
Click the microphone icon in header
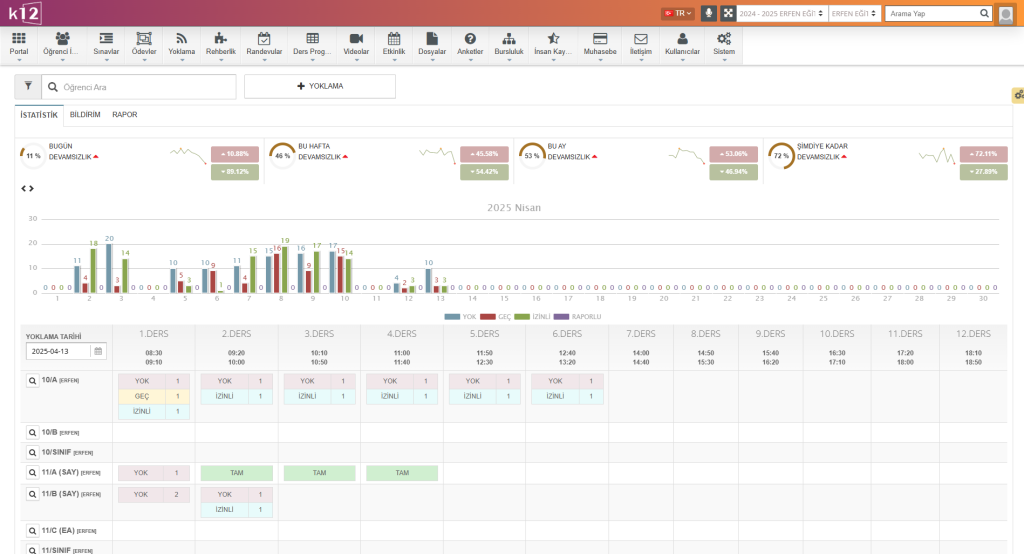(x=709, y=13)
